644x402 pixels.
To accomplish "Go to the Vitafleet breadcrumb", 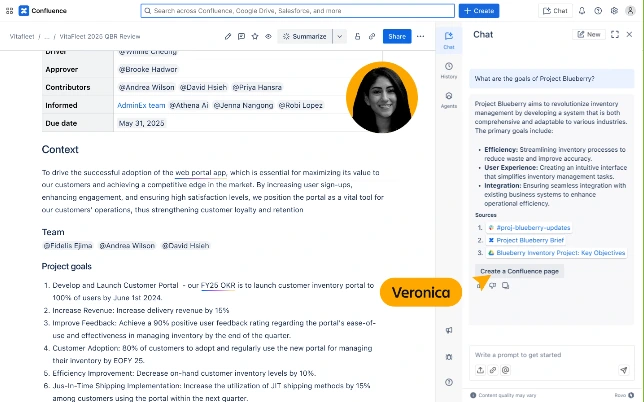I will (22, 37).
